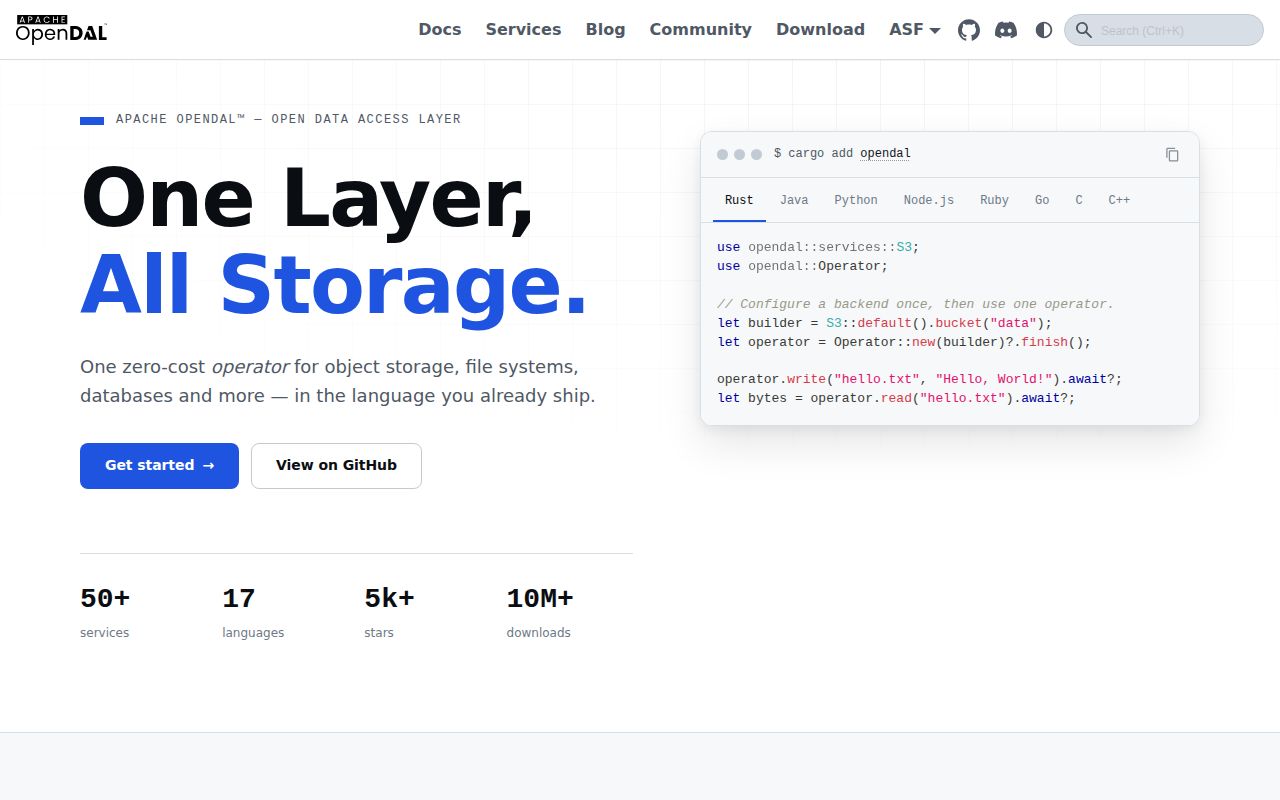Open the Blog page
This screenshot has width=1280, height=800.
click(x=605, y=30)
